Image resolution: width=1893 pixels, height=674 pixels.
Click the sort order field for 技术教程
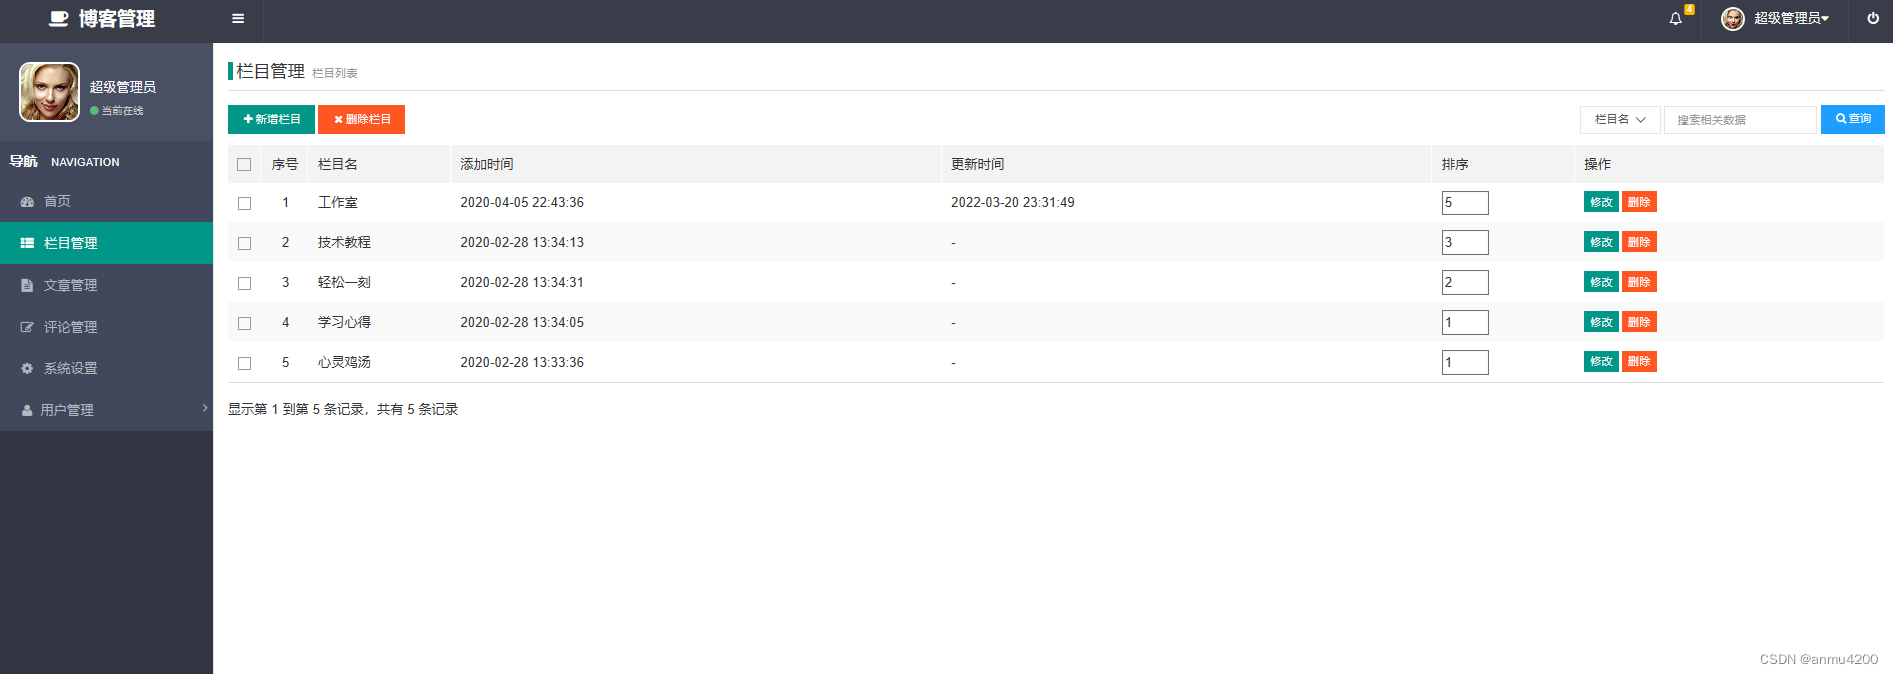tap(1465, 242)
